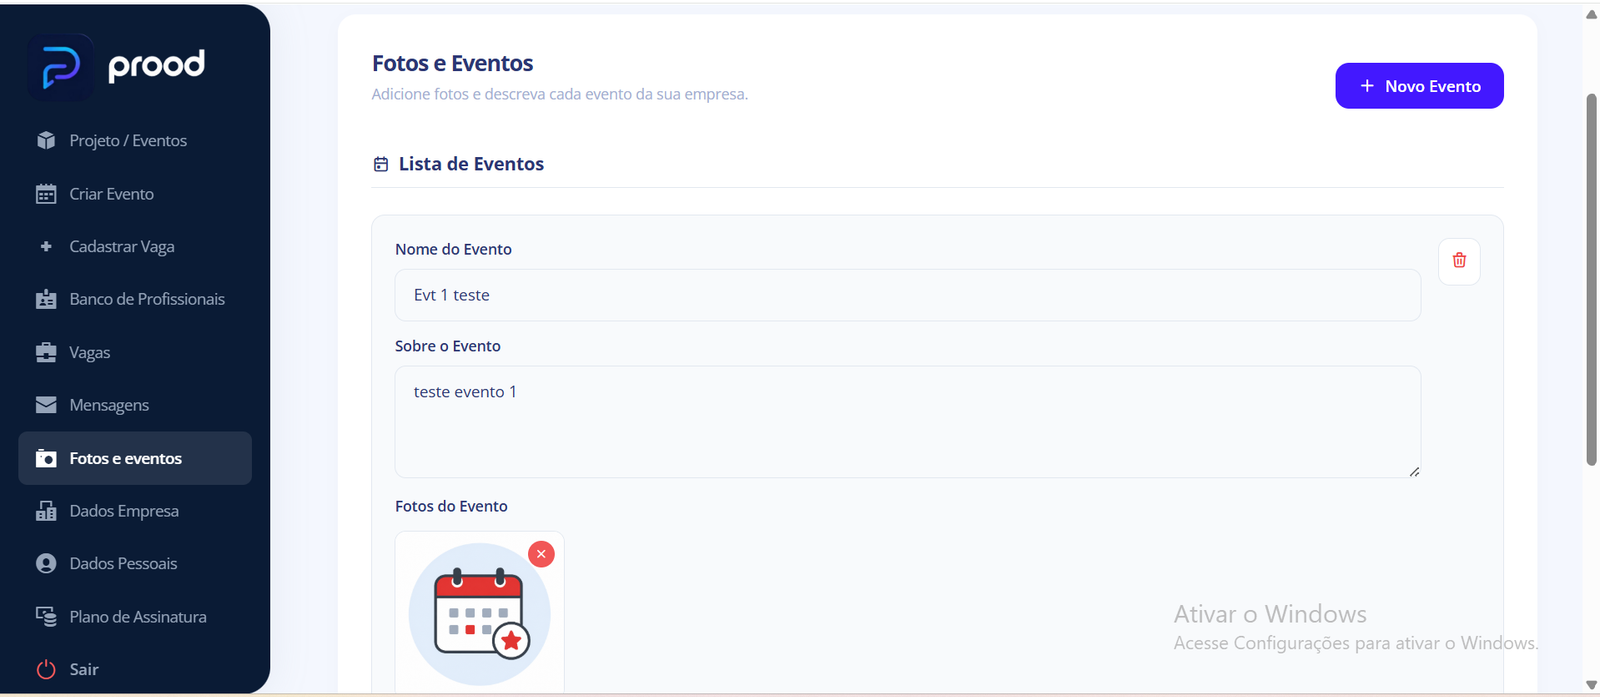Click the page vertical scrollbar thumb

1591,280
